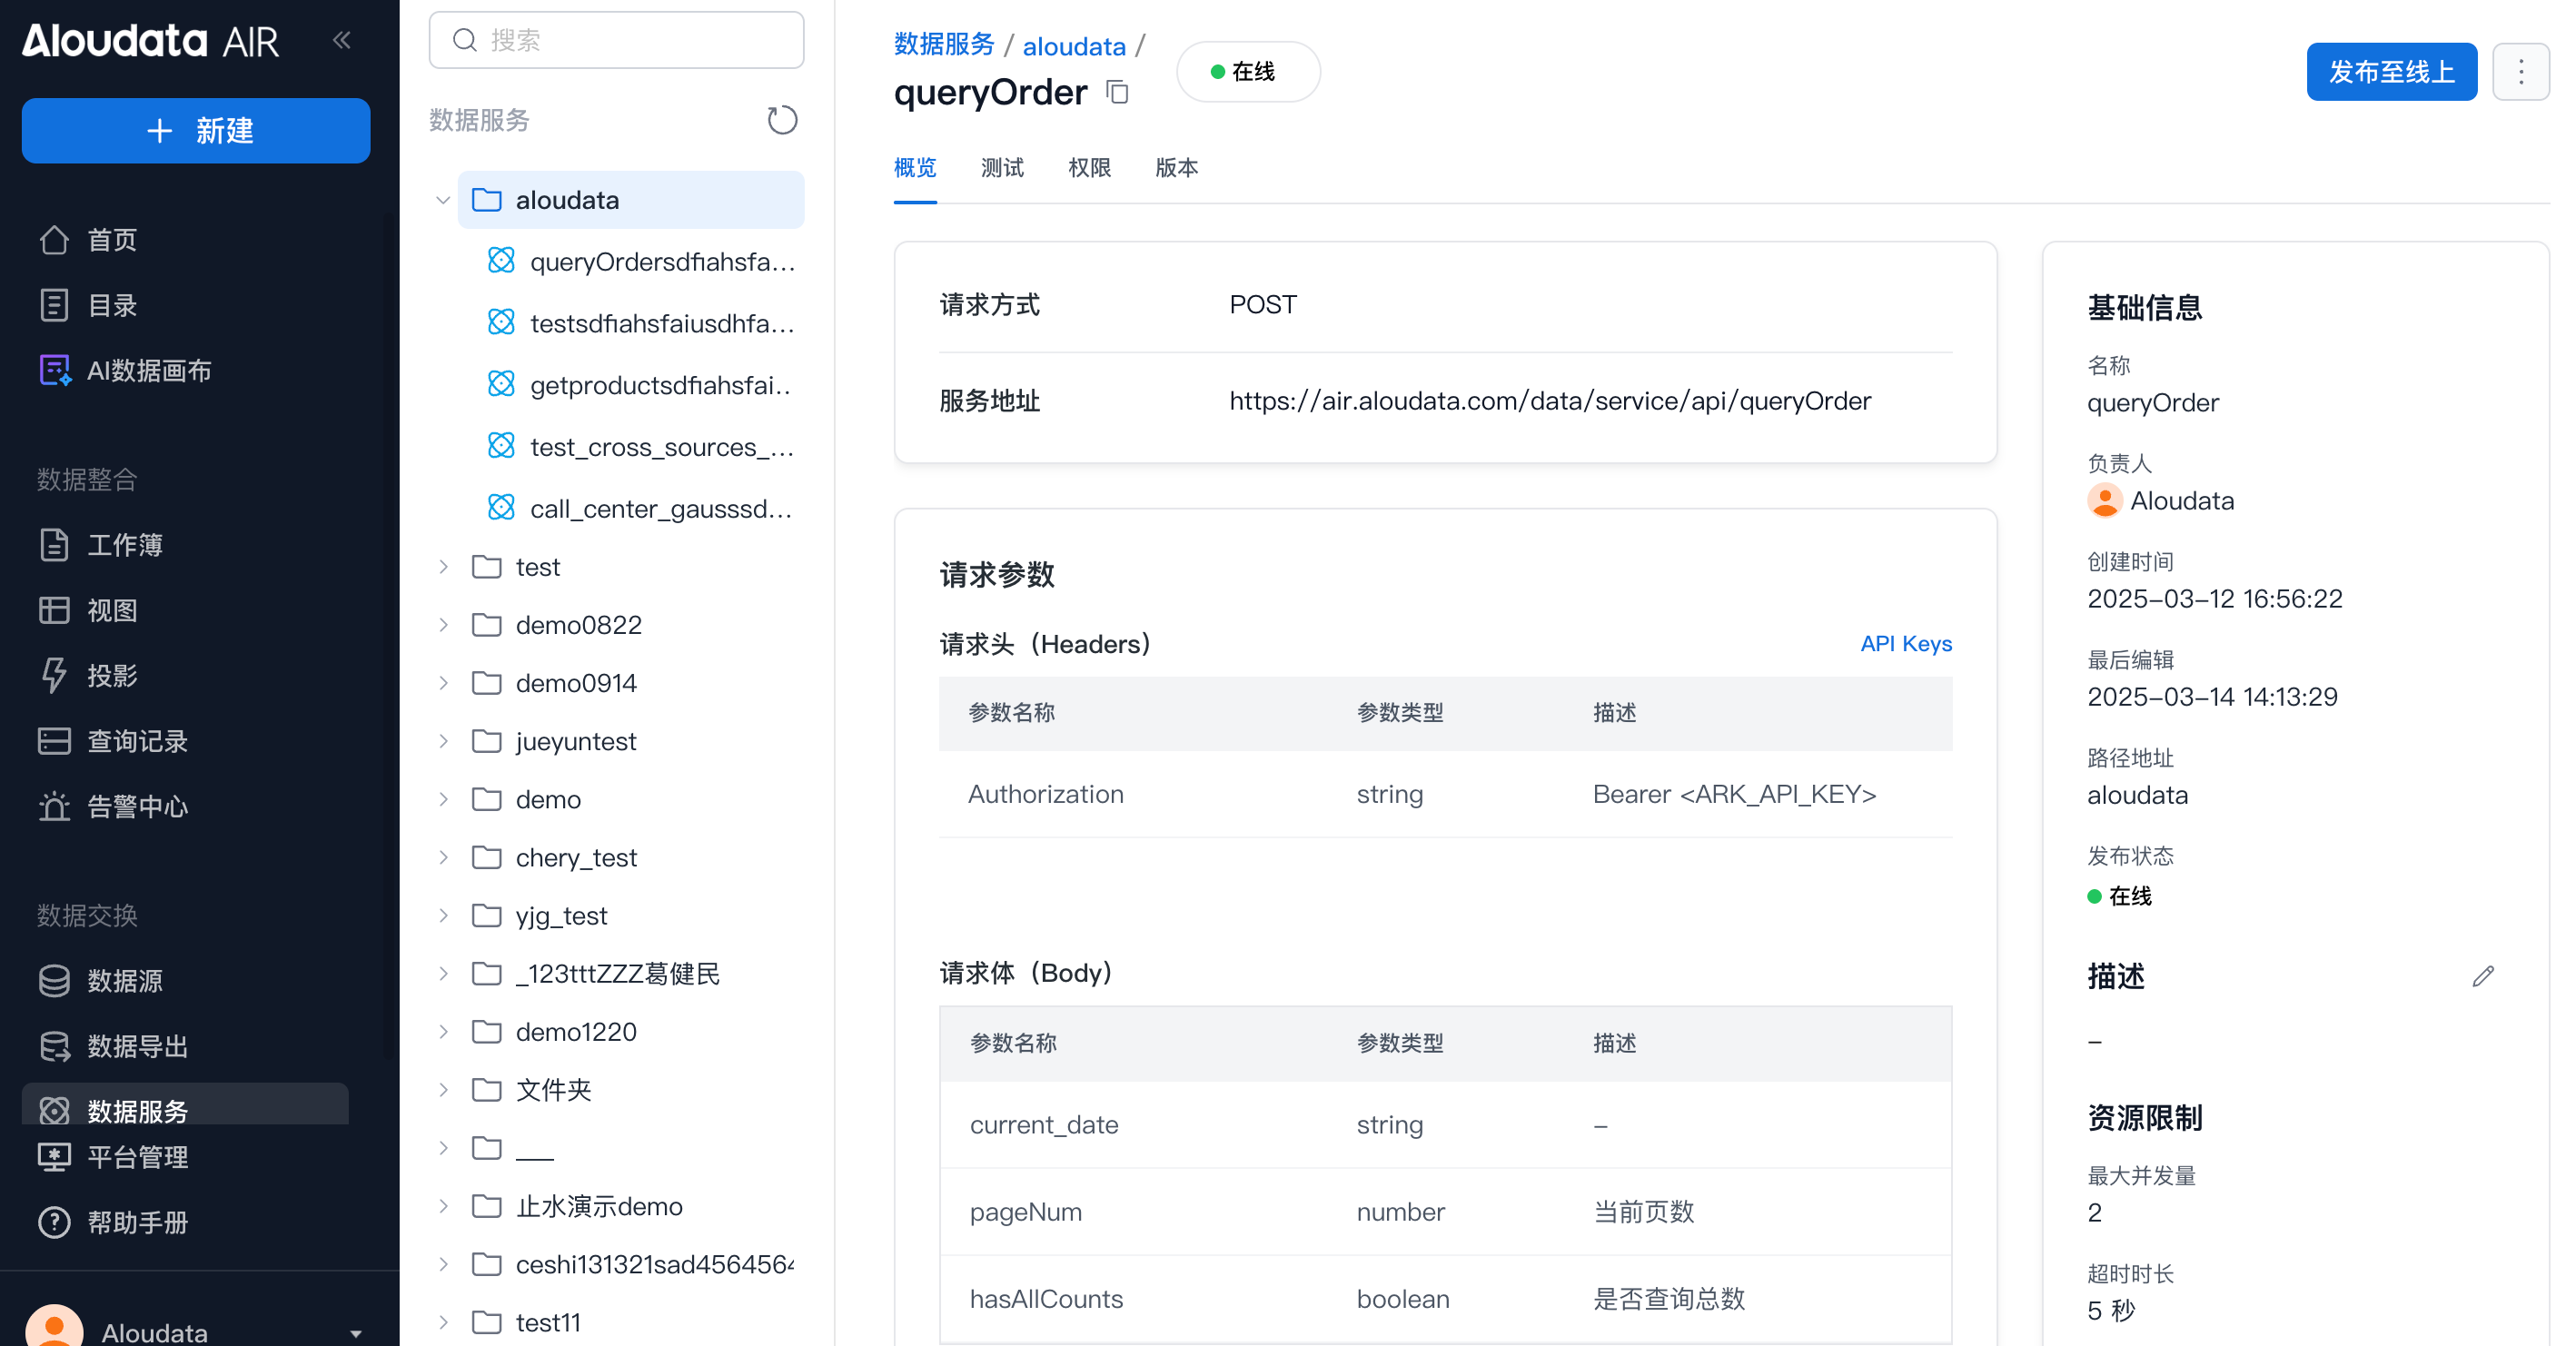Open 数据导出 in the sidebar
Image resolution: width=2576 pixels, height=1346 pixels.
[137, 1046]
